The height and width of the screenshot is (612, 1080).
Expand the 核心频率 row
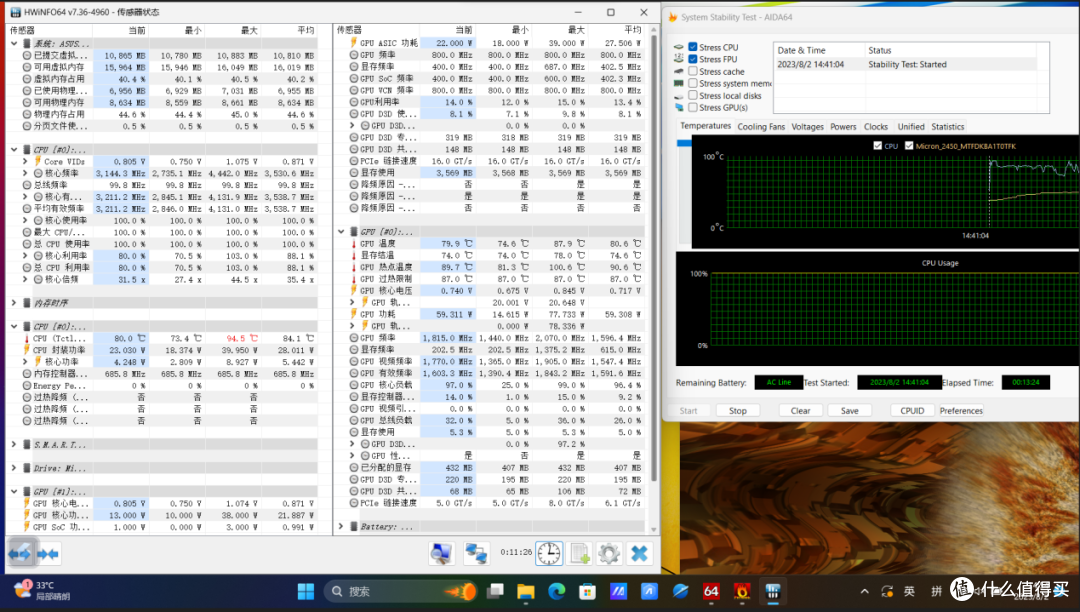25,173
